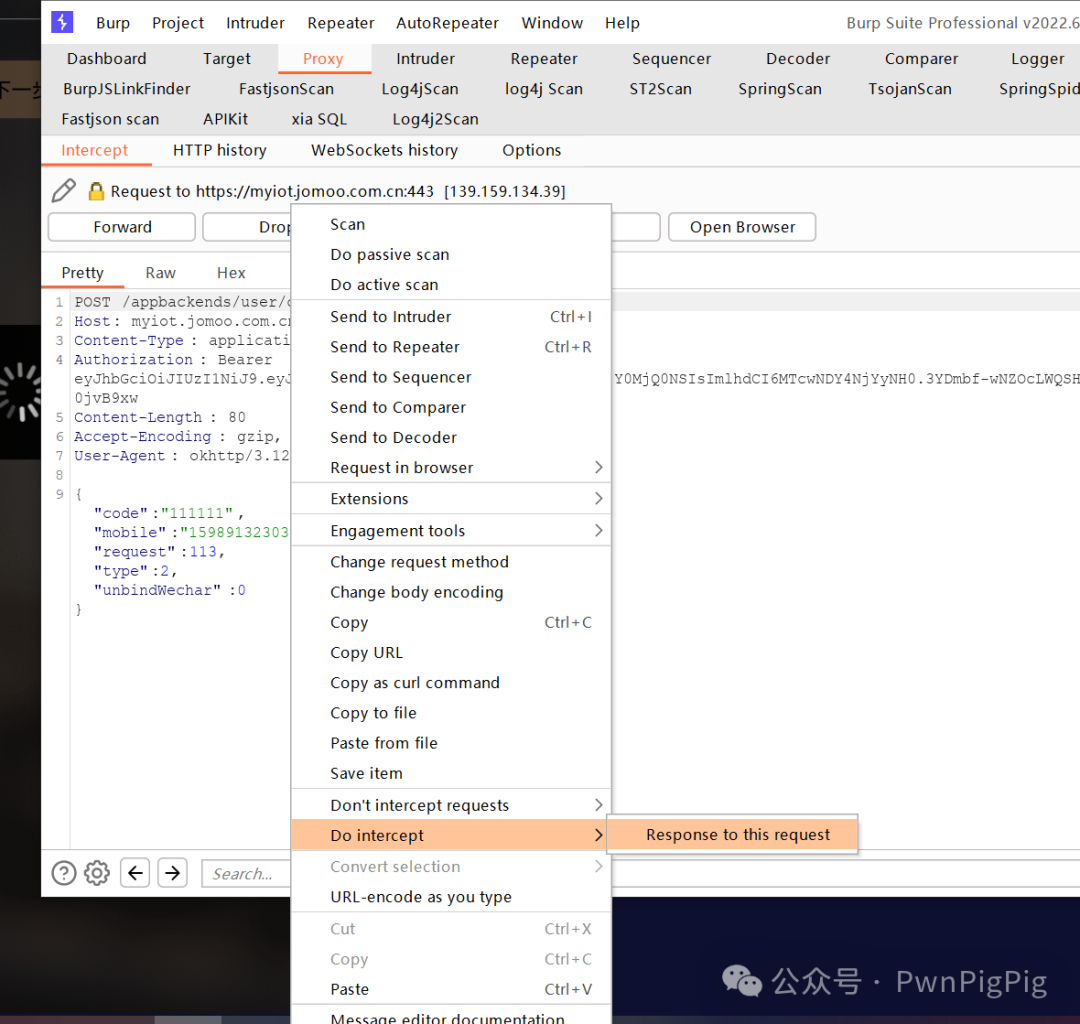Screen dimensions: 1080x1024
Task: Switch message view to Raw
Action: (x=160, y=273)
